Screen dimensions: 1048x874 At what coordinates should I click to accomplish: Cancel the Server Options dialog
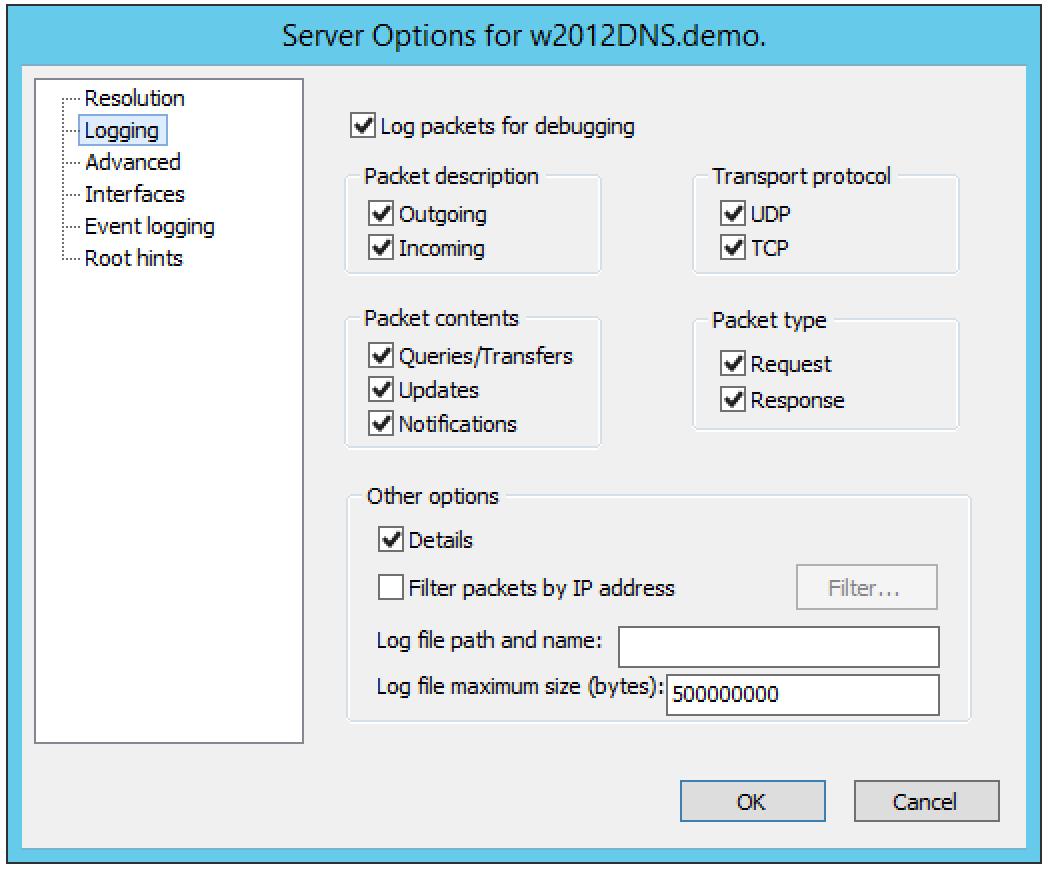tap(926, 801)
